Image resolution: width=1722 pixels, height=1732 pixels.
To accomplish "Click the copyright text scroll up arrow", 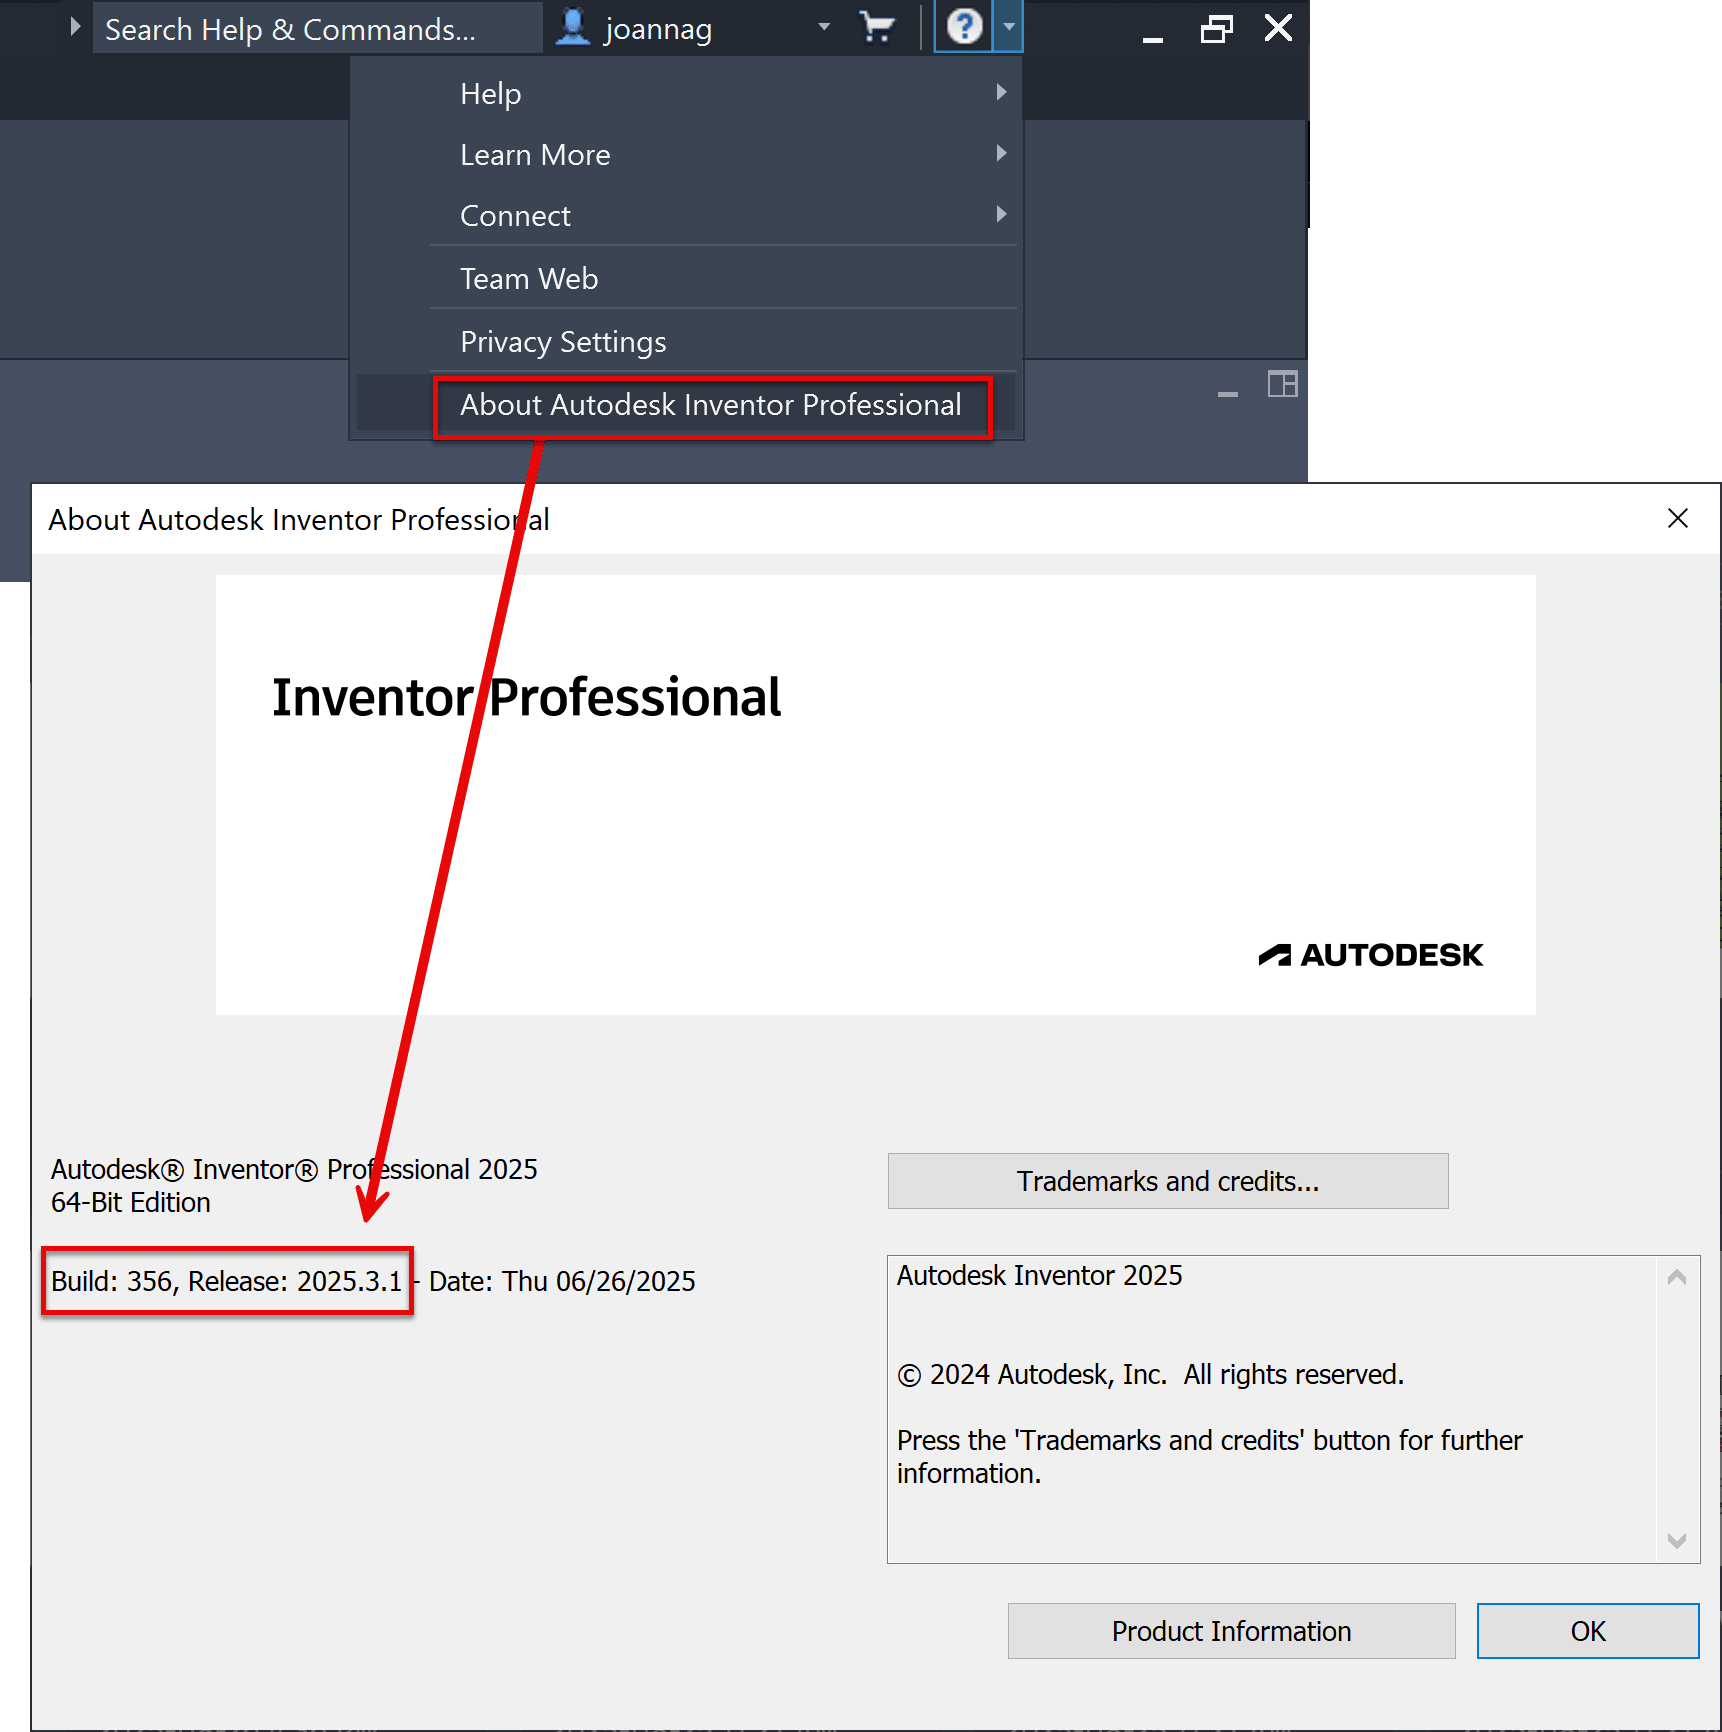I will [x=1677, y=1277].
